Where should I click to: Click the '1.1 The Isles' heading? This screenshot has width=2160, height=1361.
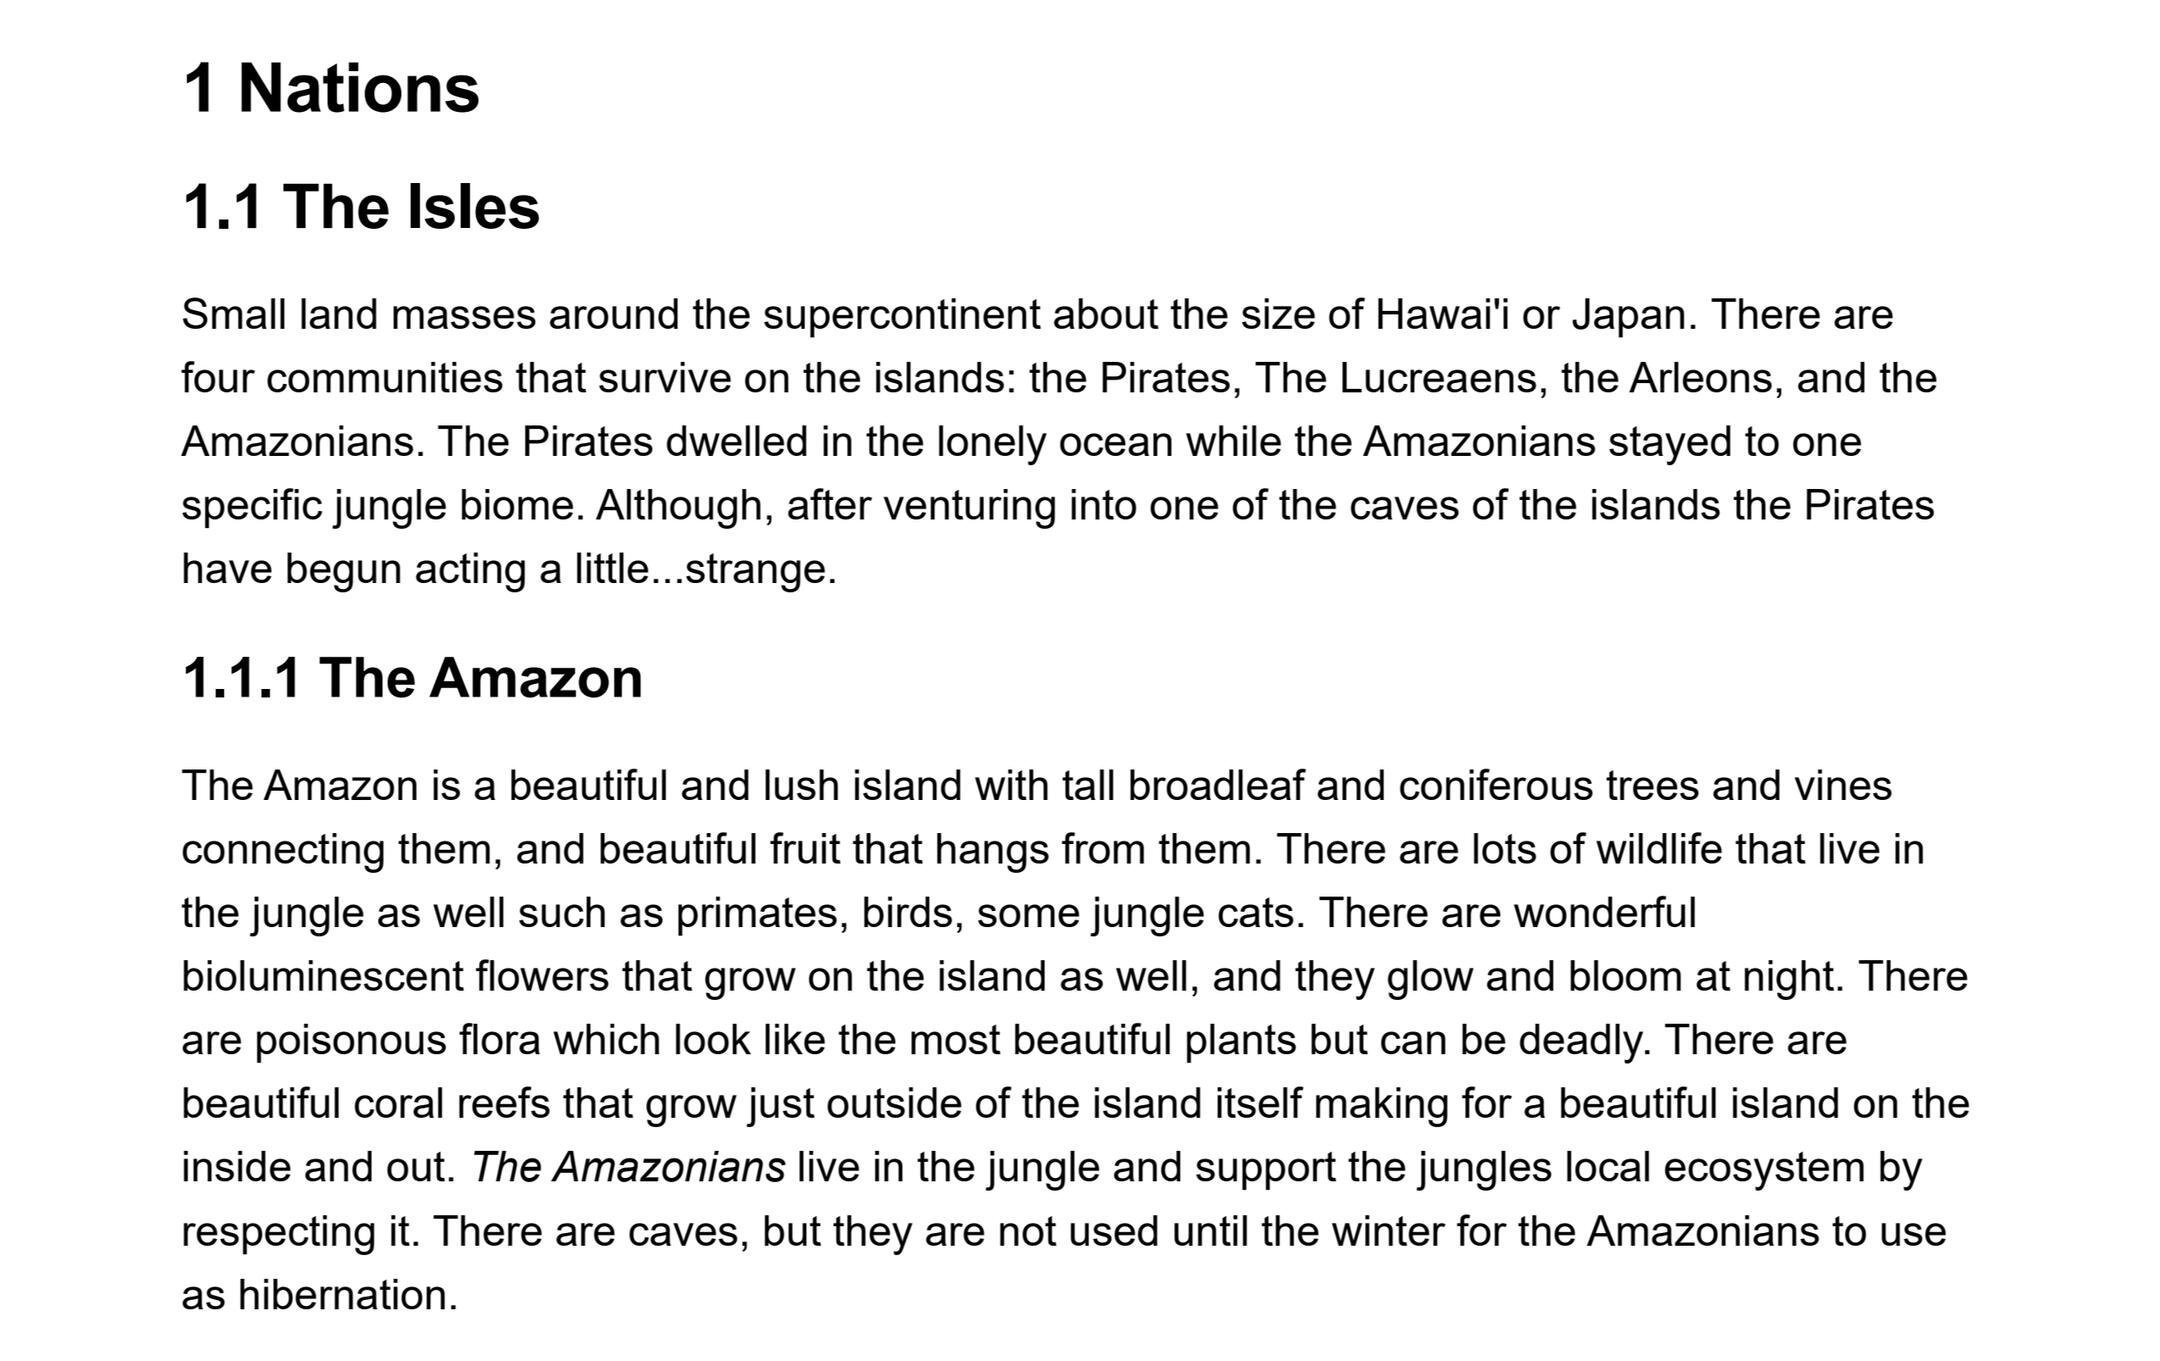361,207
